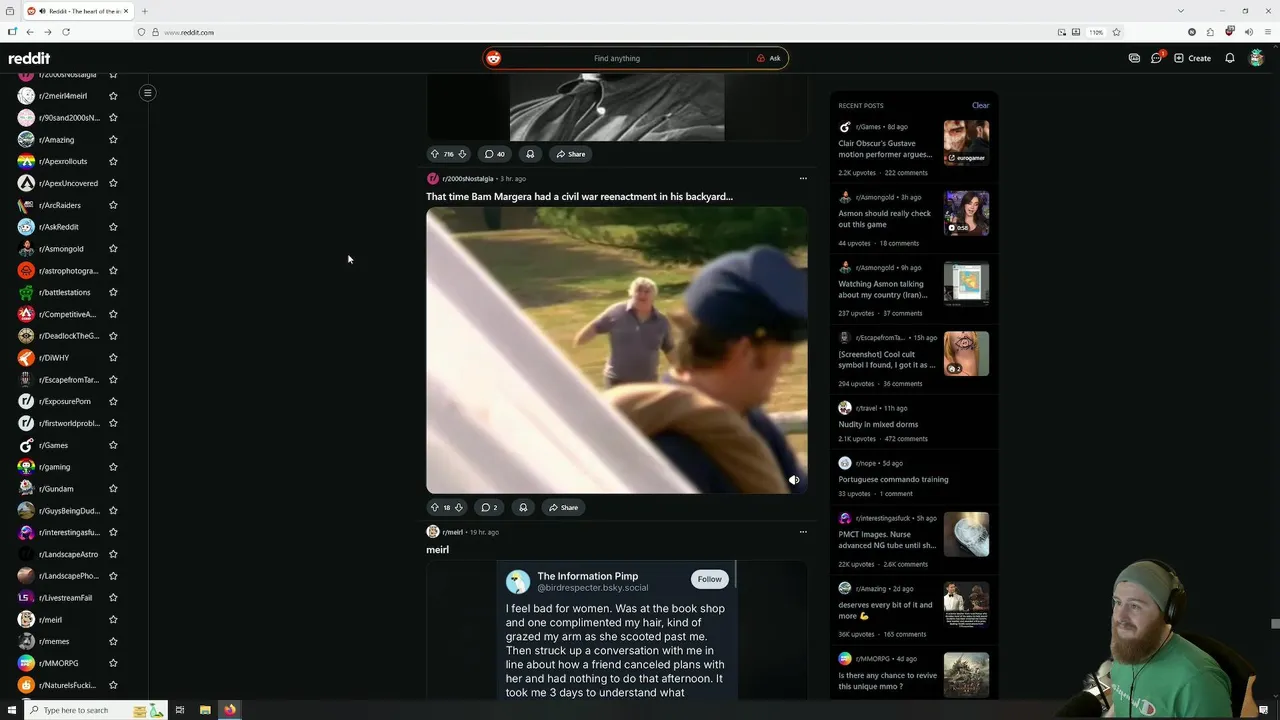Downvote the Bam Margera post
The image size is (1280, 720).
click(460, 507)
